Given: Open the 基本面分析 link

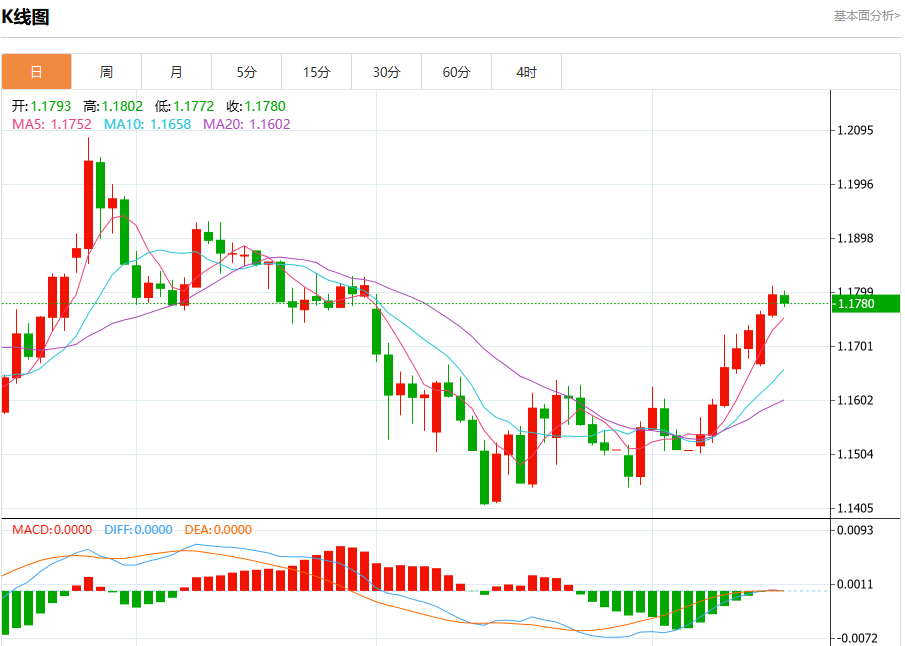Looking at the screenshot, I should pyautogui.click(x=866, y=16).
